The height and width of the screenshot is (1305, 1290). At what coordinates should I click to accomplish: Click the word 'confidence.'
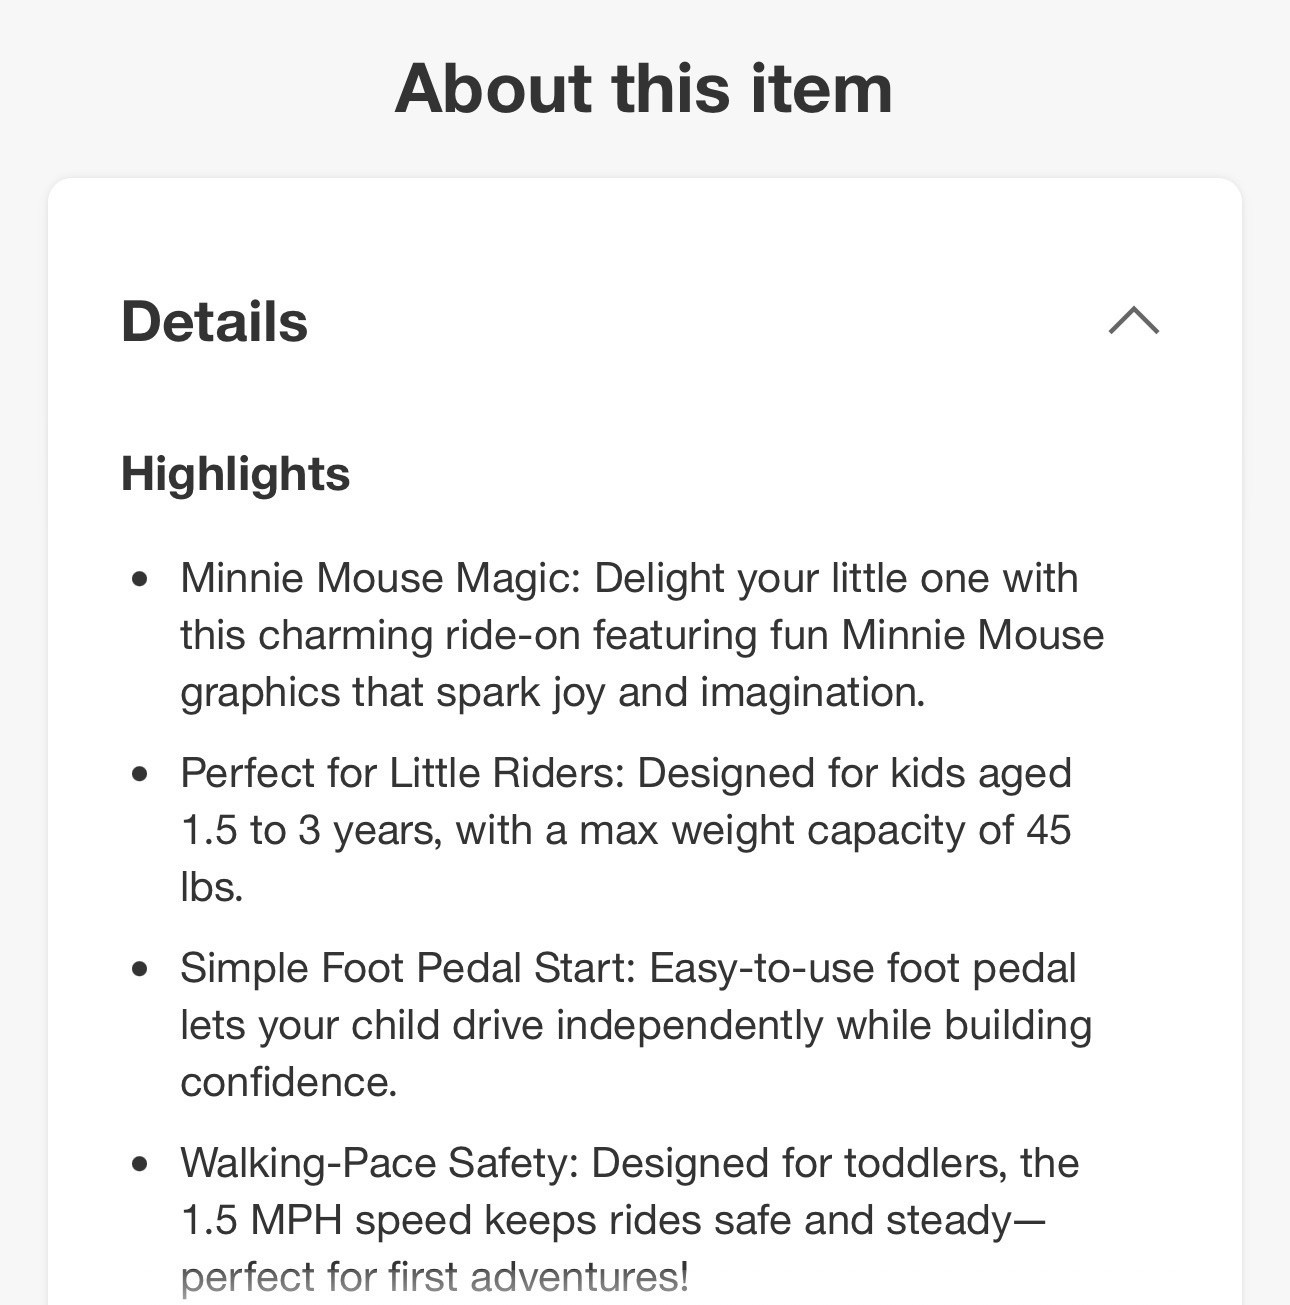click(x=289, y=1082)
